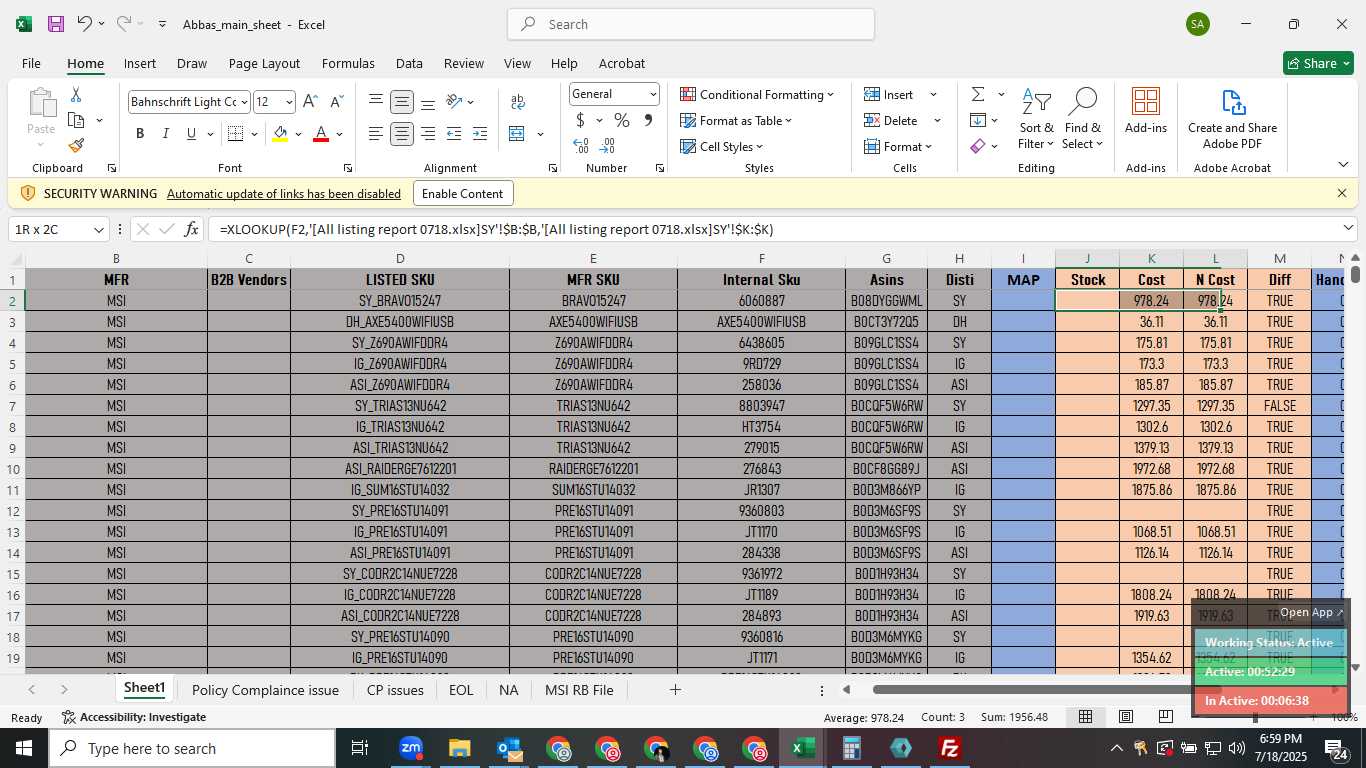Open the font size dropdown

(x=289, y=102)
